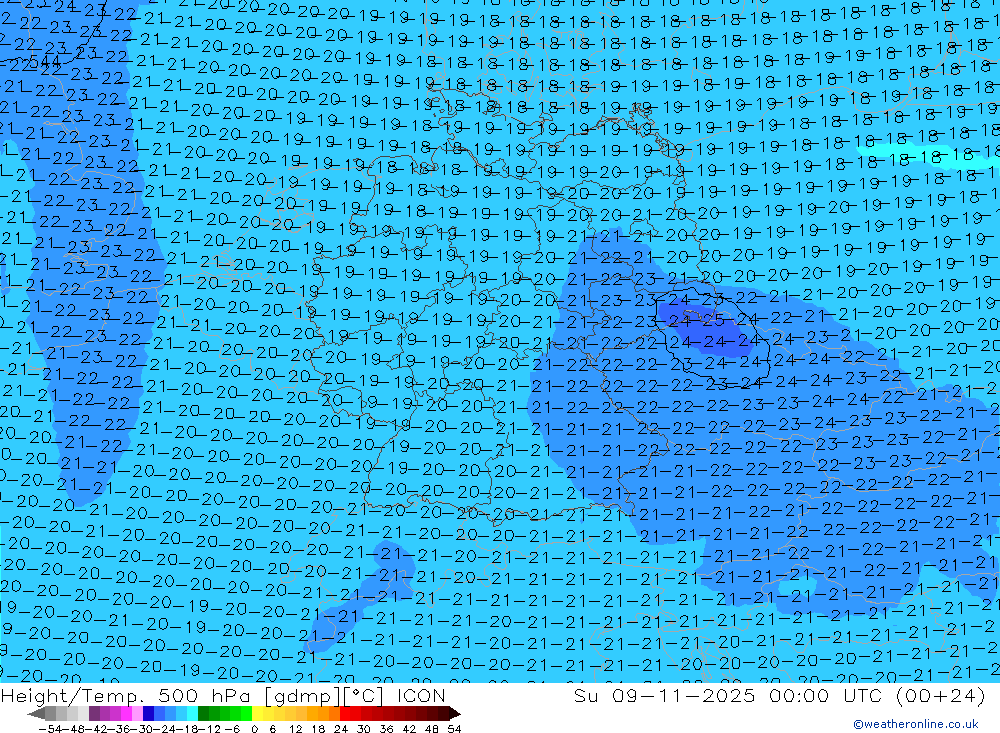This screenshot has width=1000, height=733.
Task: Click the 'ICON' model name label
Action: click(x=421, y=695)
